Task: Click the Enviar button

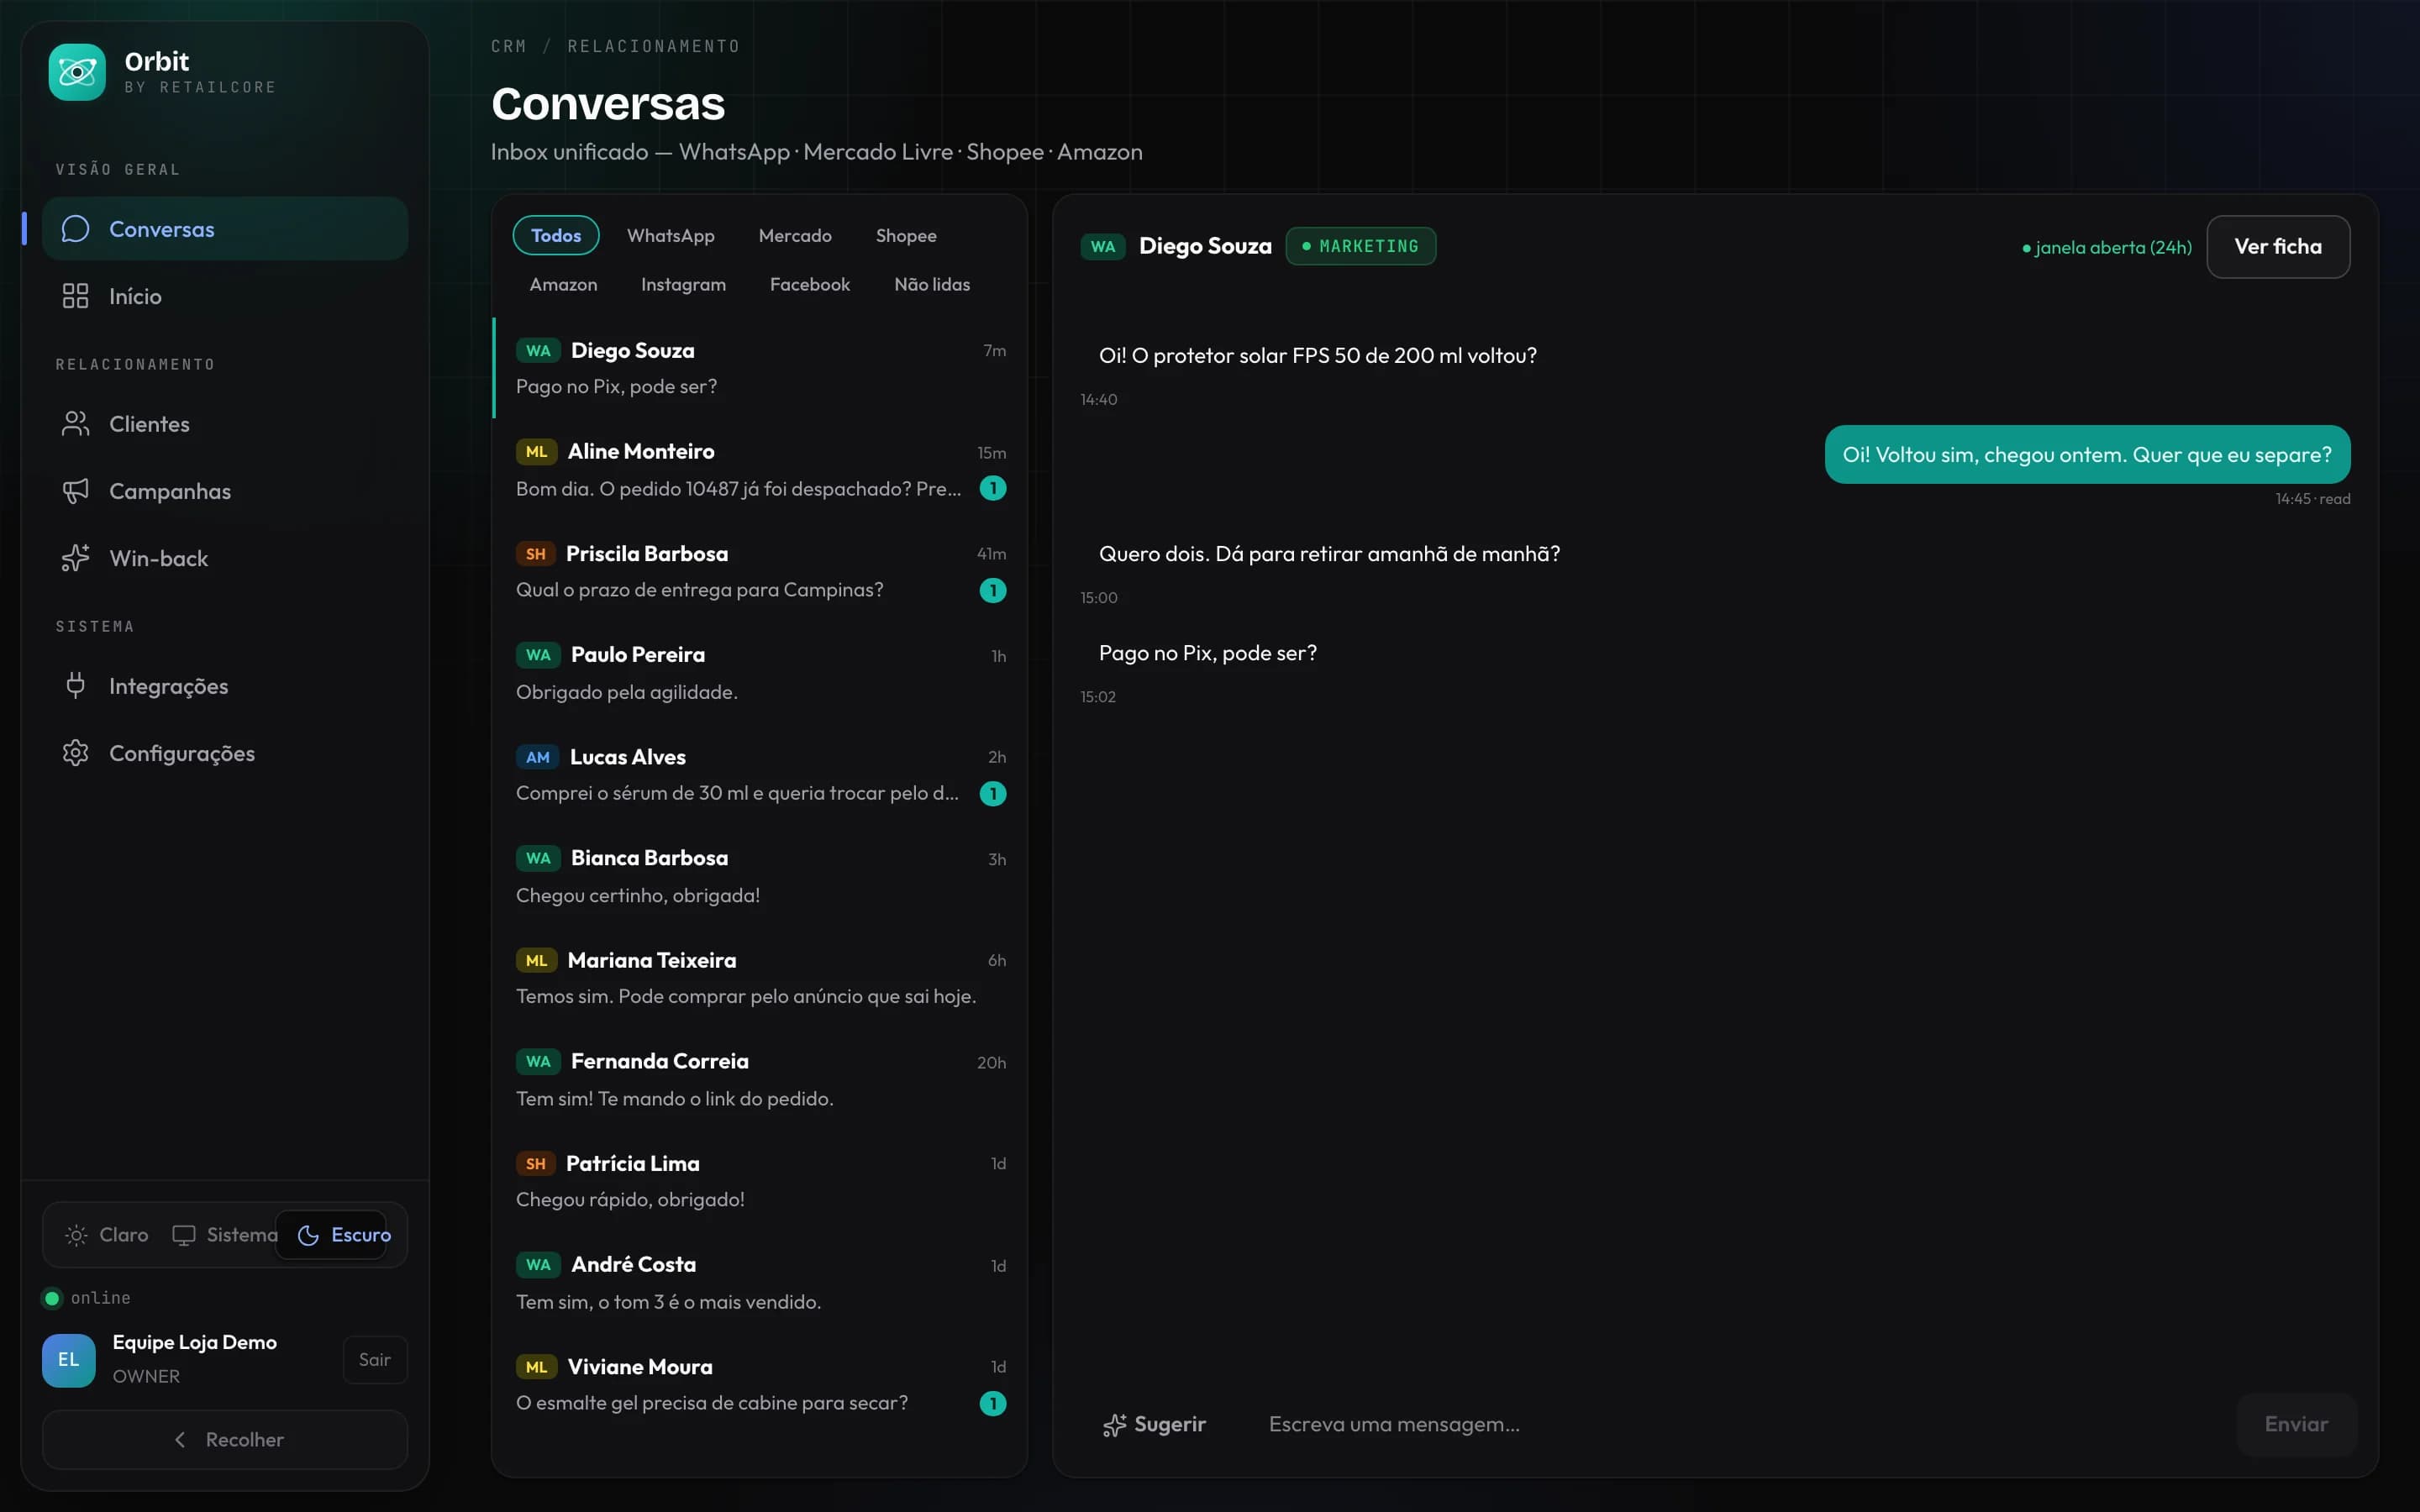Action: point(2296,1424)
